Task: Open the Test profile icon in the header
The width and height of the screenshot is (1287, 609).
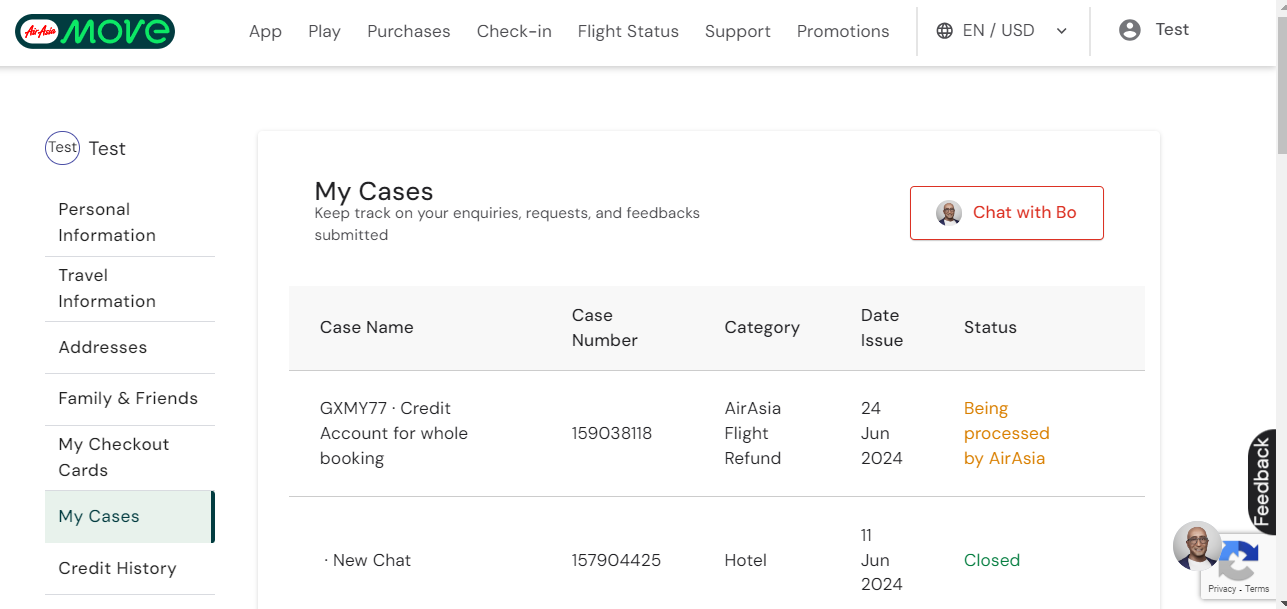Action: click(x=1128, y=30)
